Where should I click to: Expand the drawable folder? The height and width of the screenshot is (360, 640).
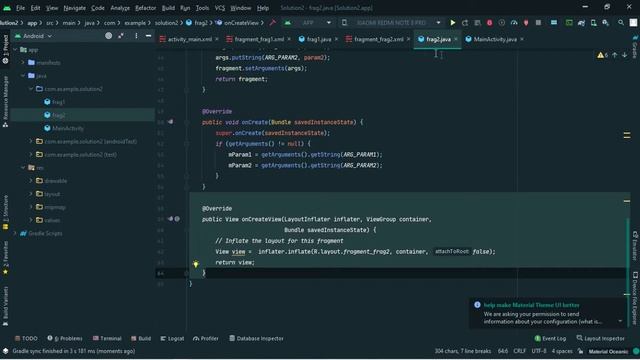pos(31,180)
